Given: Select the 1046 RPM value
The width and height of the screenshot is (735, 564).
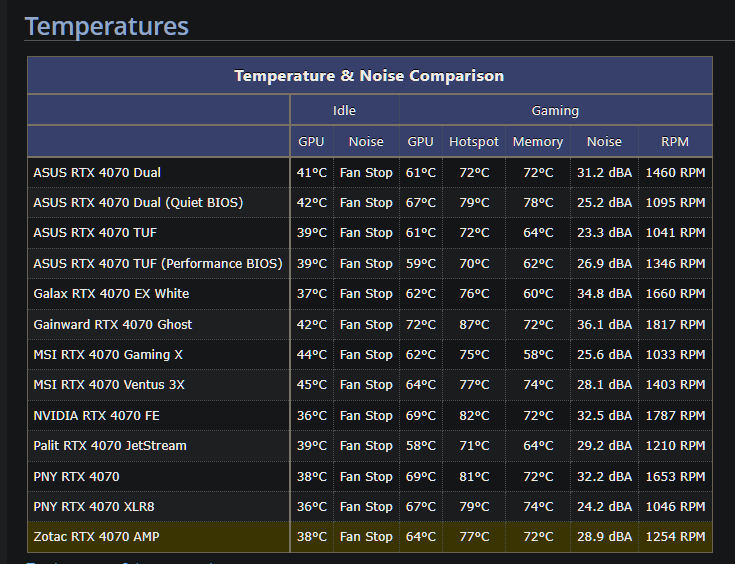Looking at the screenshot, I should (x=675, y=506).
